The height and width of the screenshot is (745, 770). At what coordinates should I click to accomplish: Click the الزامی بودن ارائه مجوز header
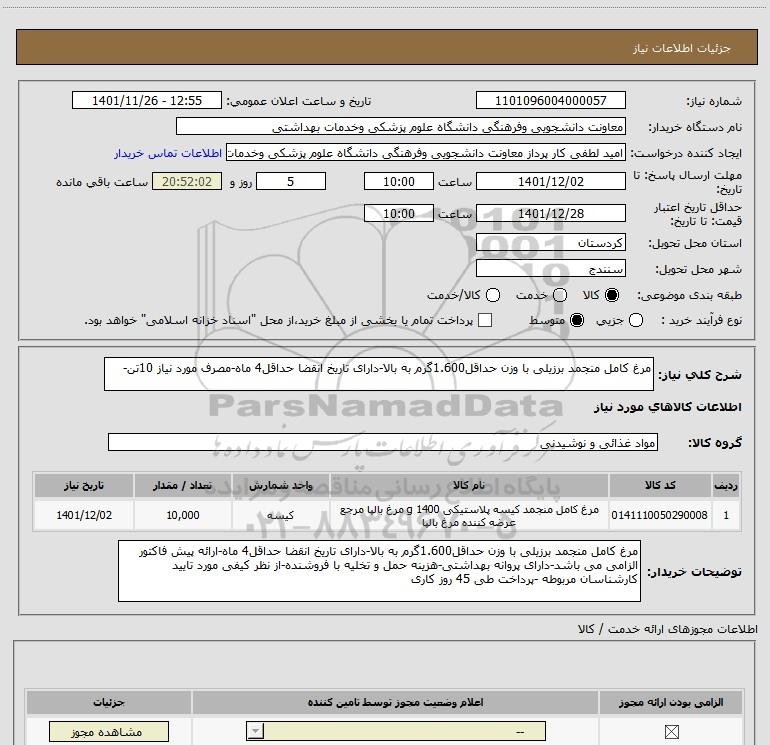coord(671,702)
